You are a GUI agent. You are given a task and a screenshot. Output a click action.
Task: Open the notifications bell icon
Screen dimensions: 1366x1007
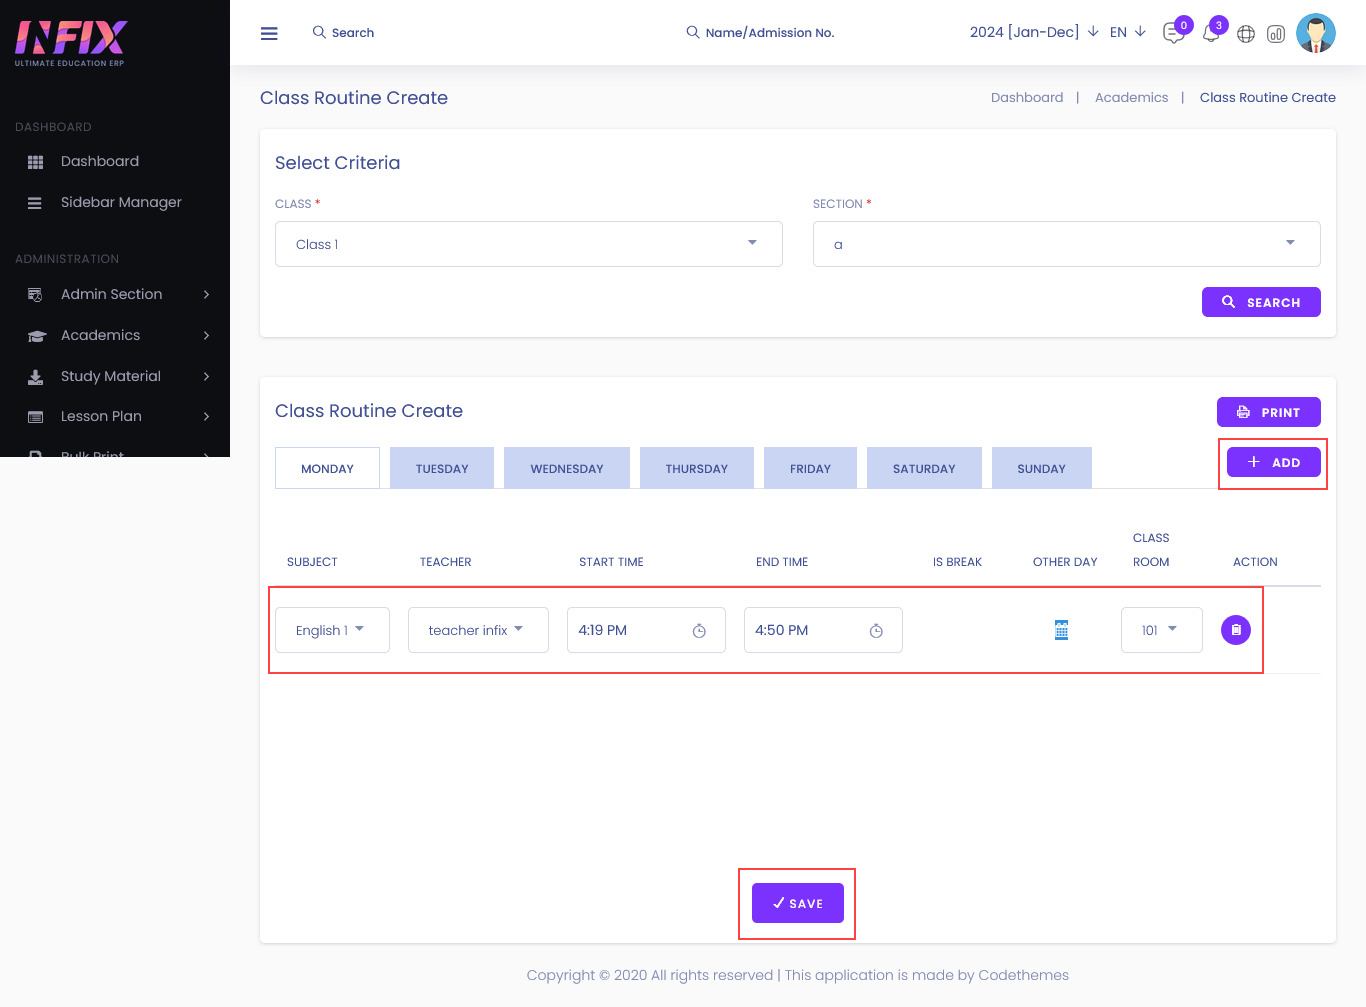pos(1210,33)
